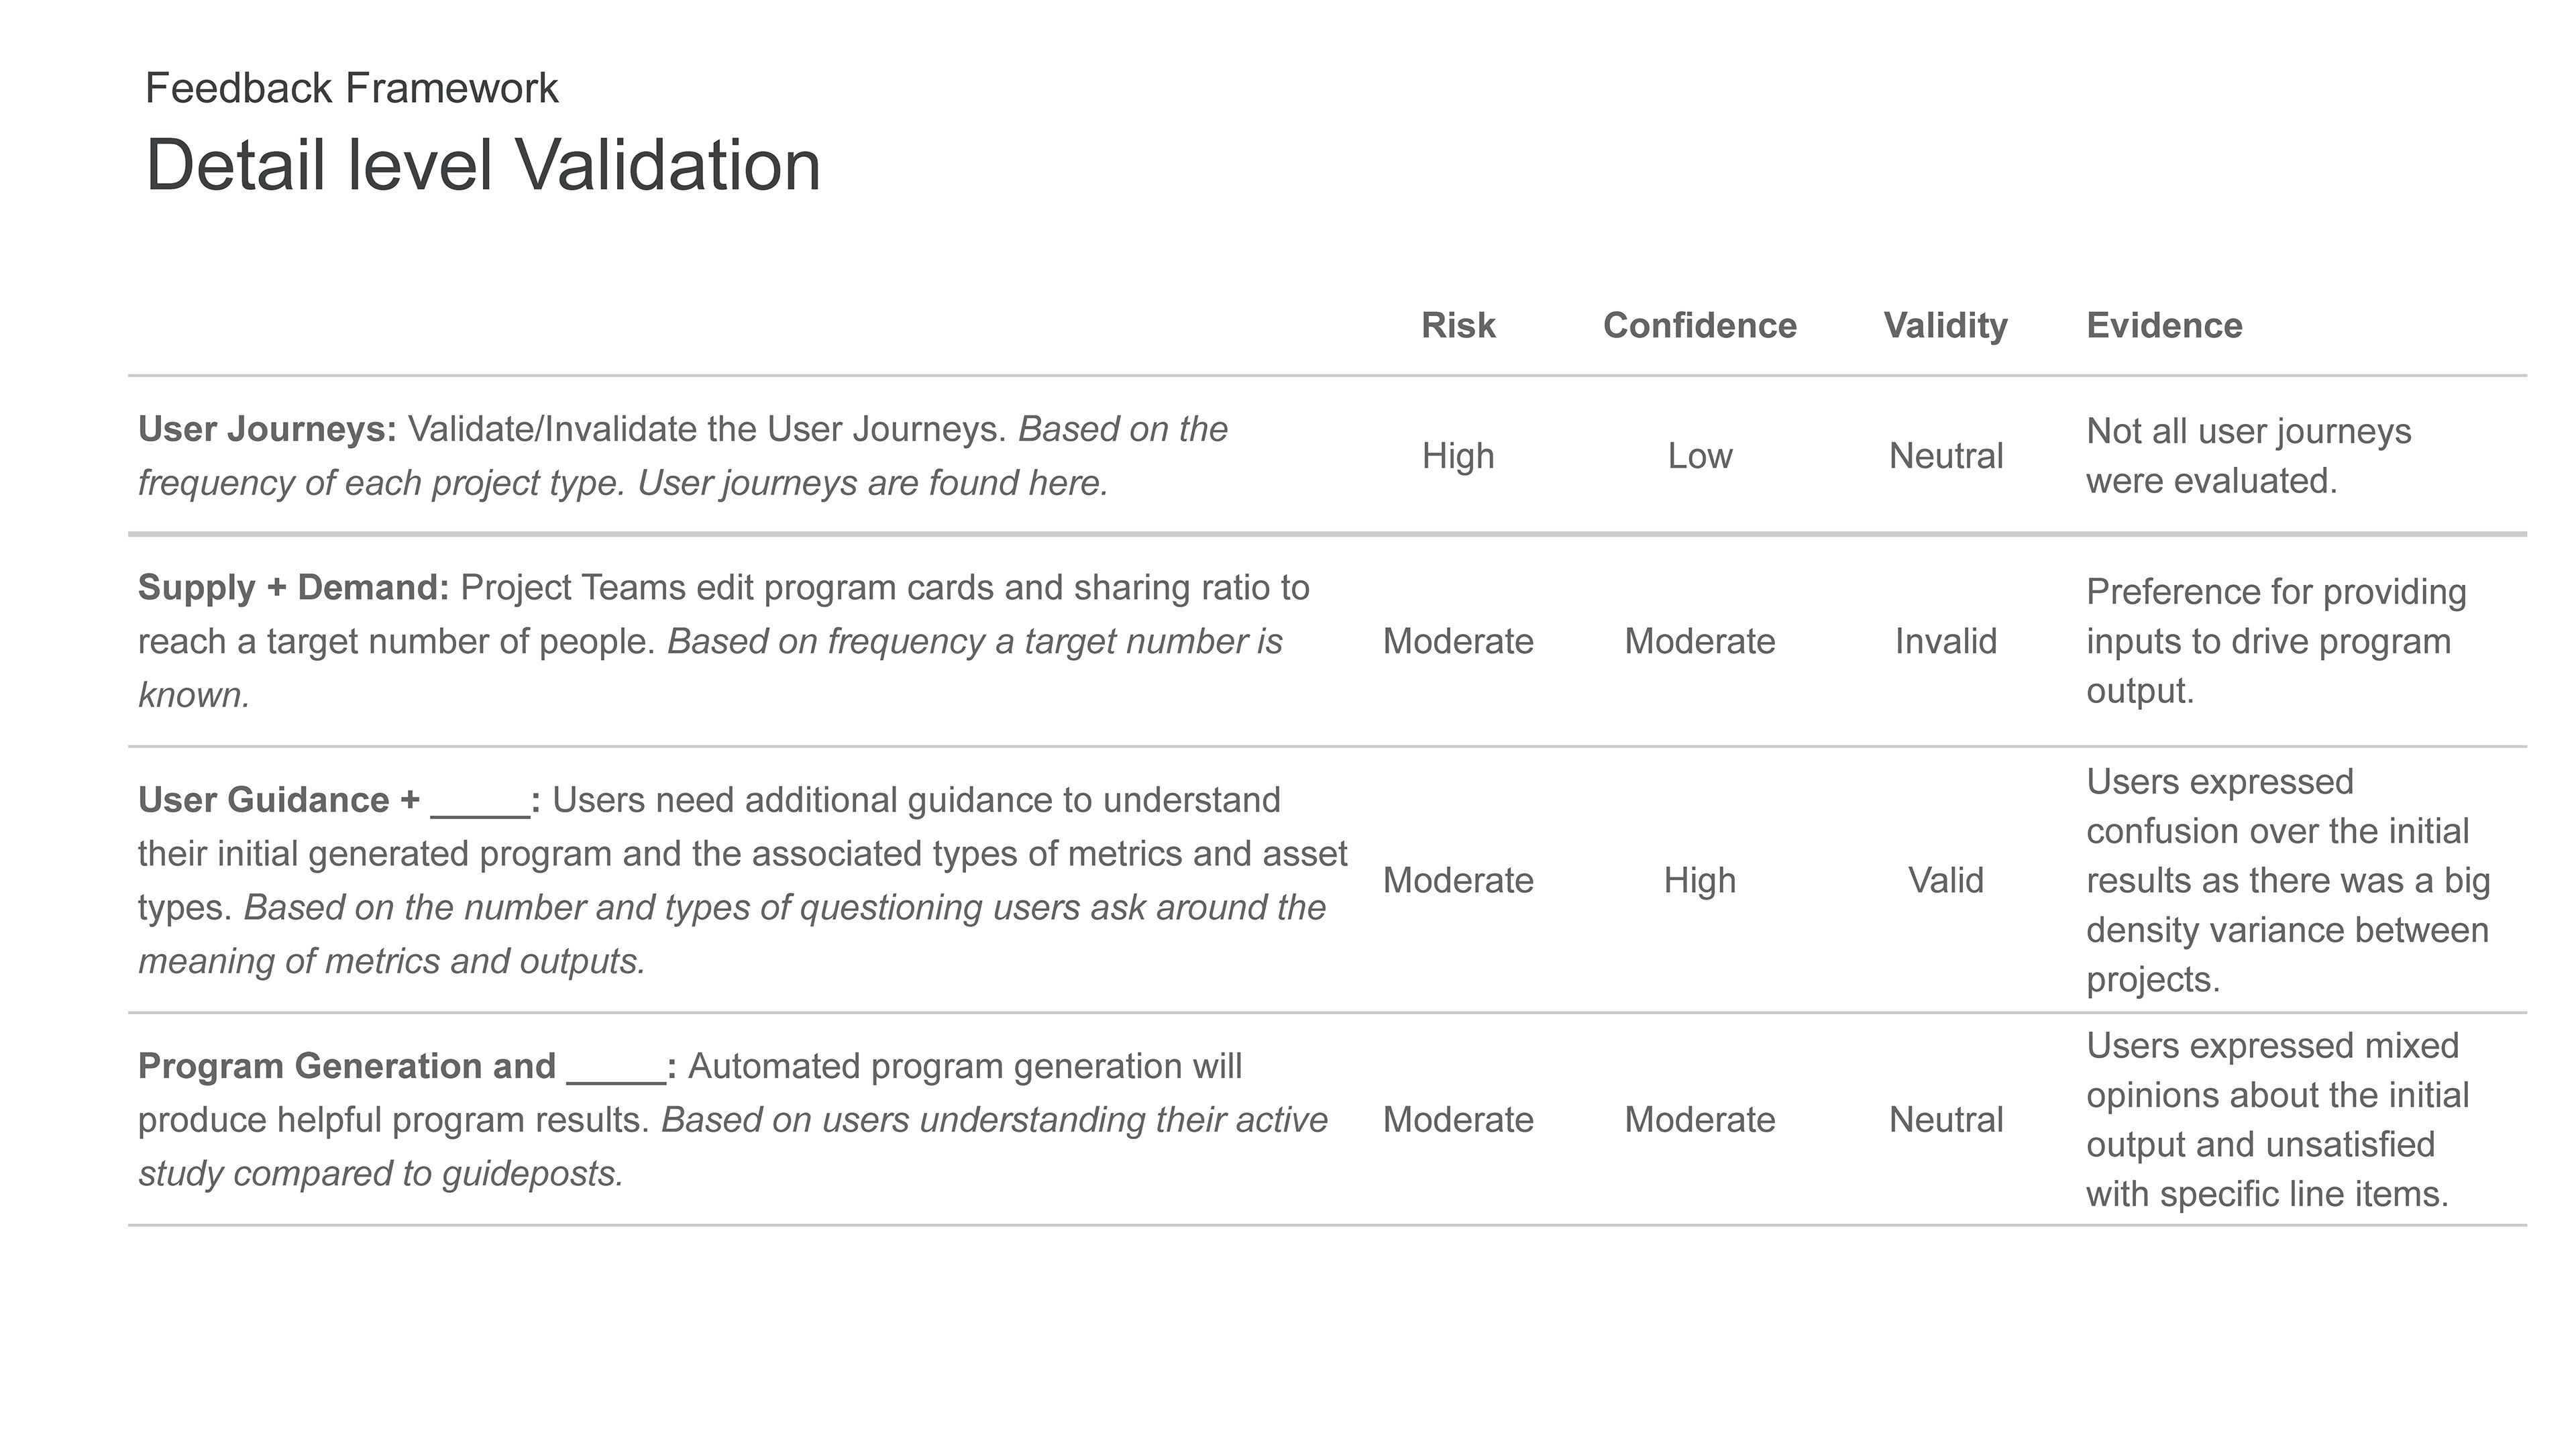The height and width of the screenshot is (1449, 2576).
Task: Click the Low confidence cell
Action: 1699,456
